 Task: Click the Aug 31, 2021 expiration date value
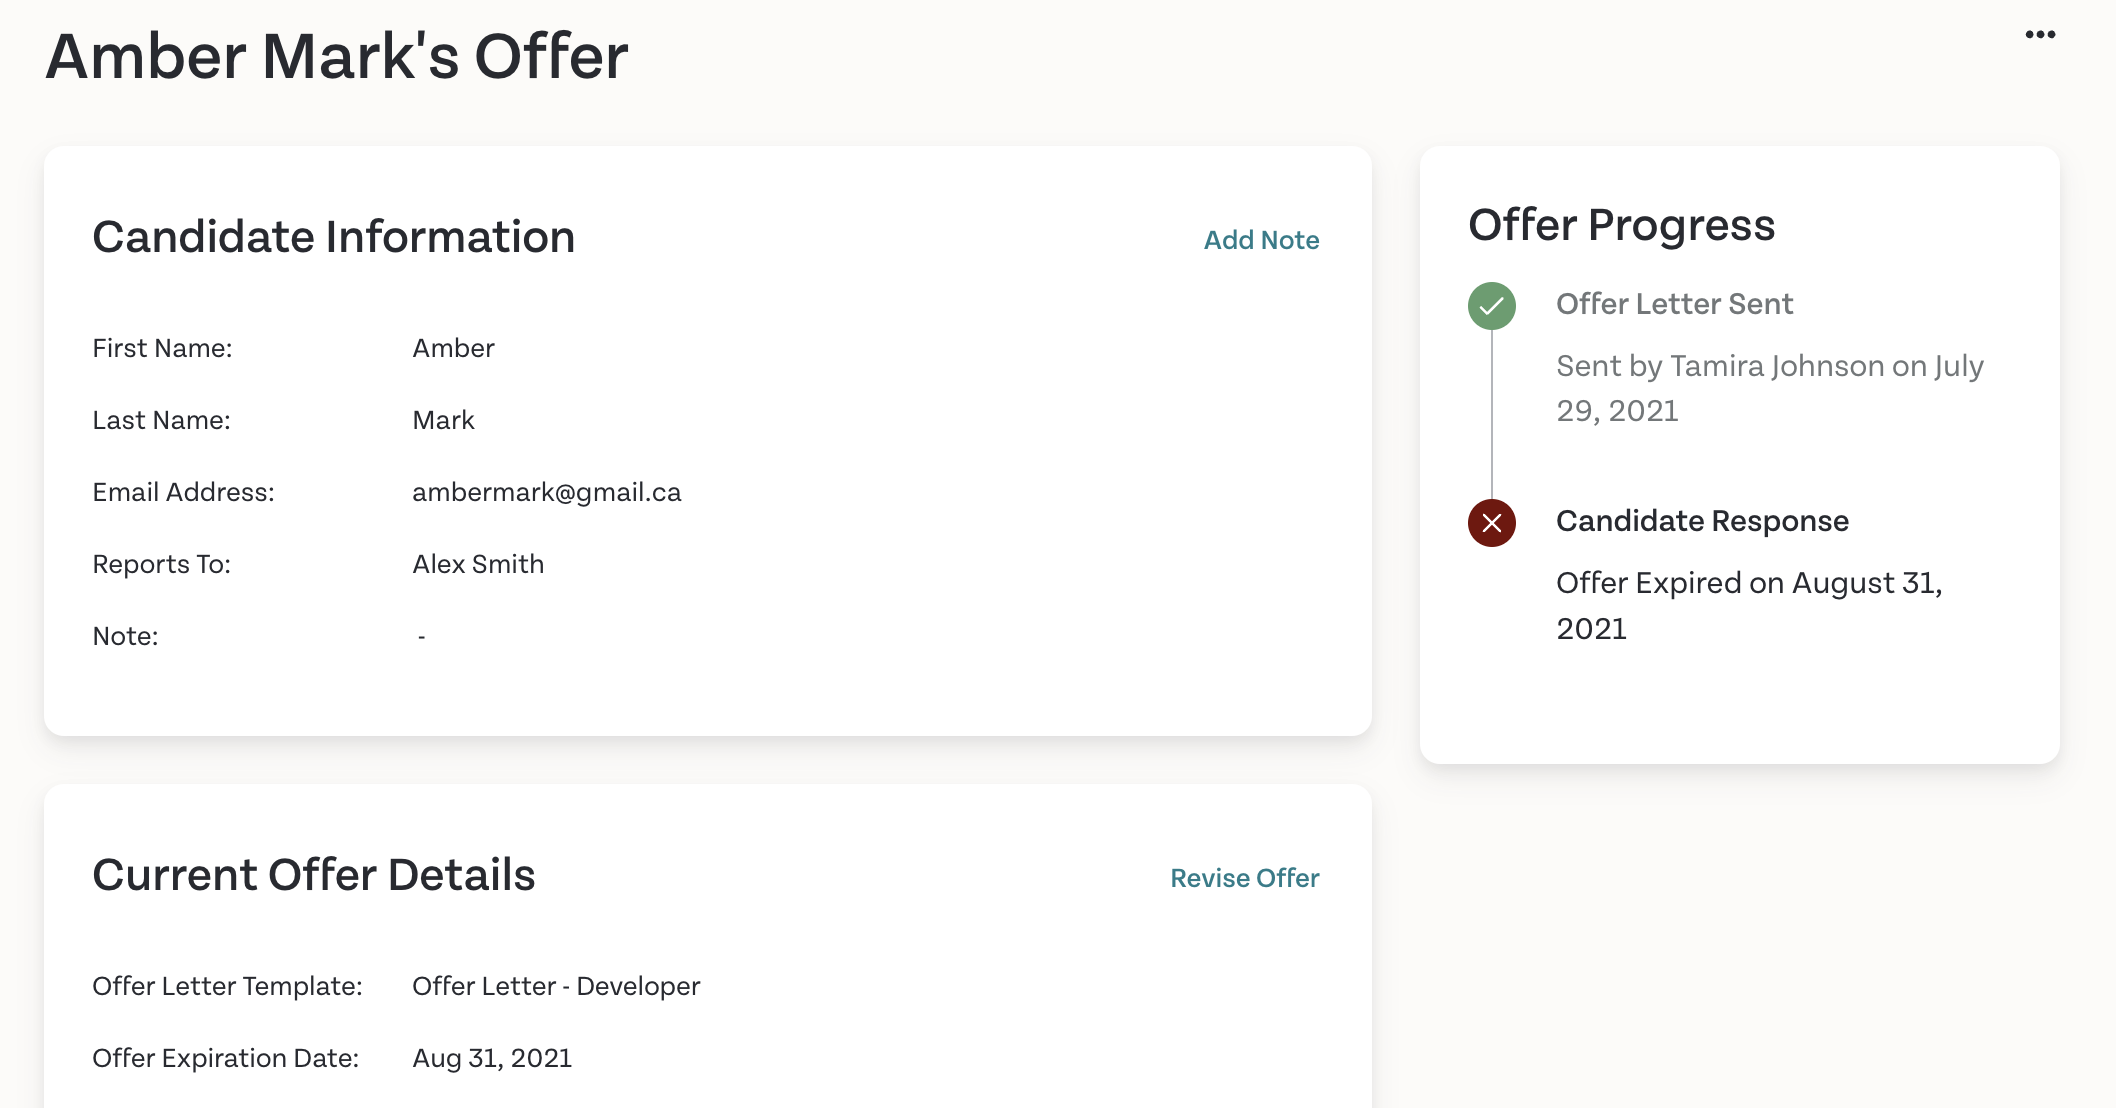click(492, 1058)
